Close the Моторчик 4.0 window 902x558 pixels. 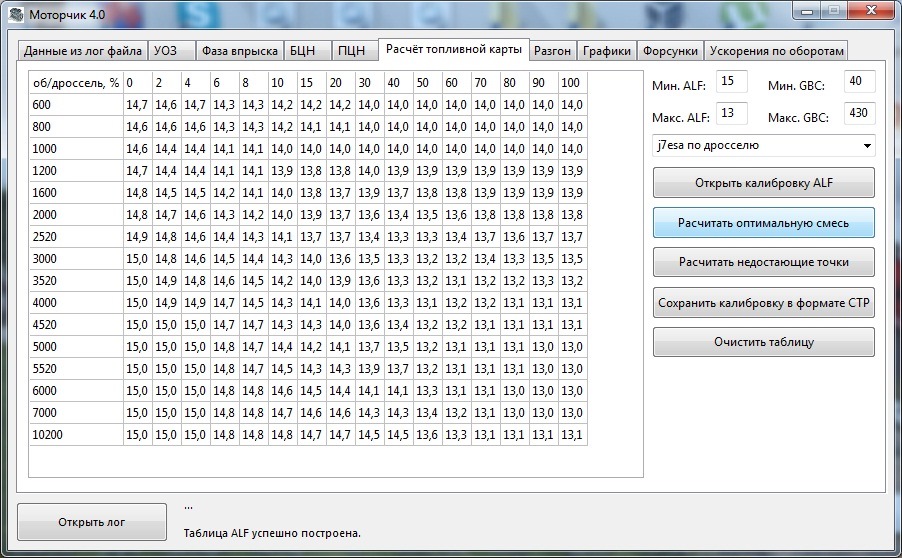tap(871, 11)
